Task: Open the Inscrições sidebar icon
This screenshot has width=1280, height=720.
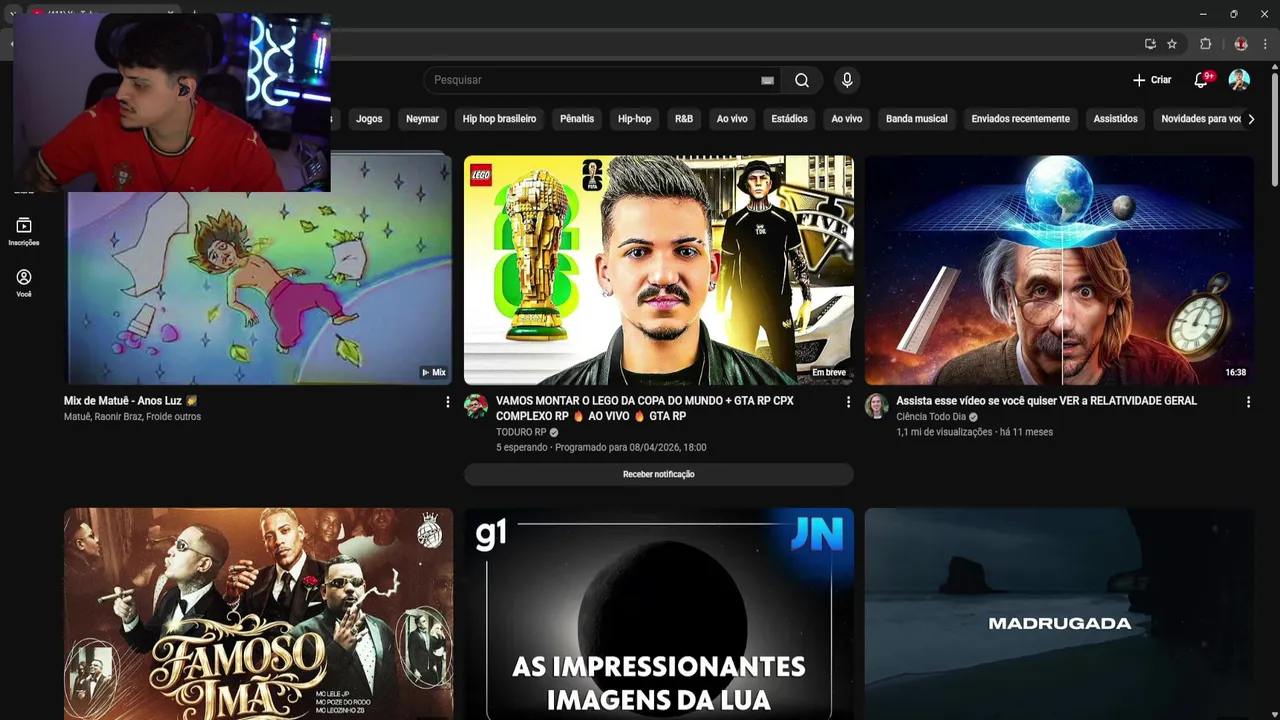Action: pyautogui.click(x=24, y=231)
